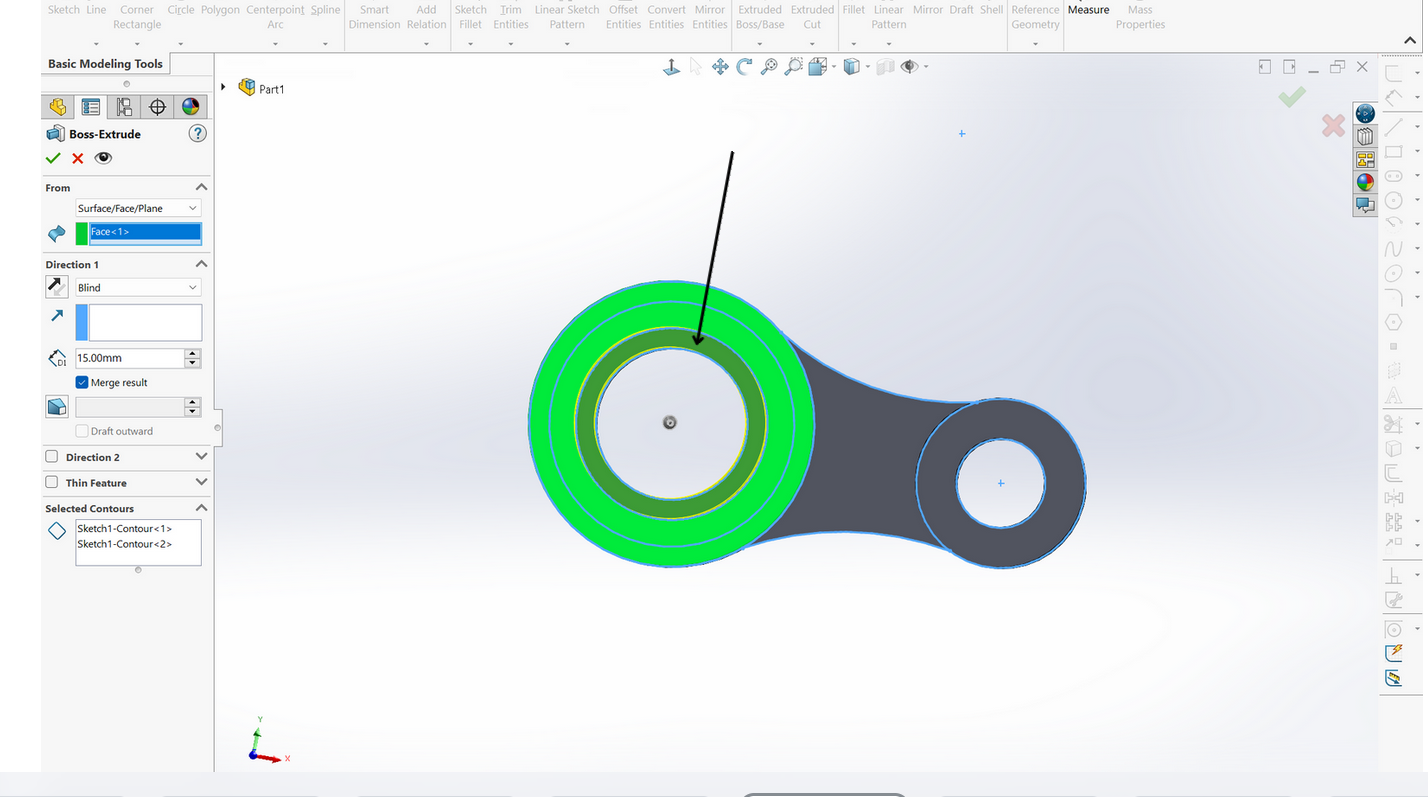Open Appearances task pane sphere icon

coord(1365,182)
